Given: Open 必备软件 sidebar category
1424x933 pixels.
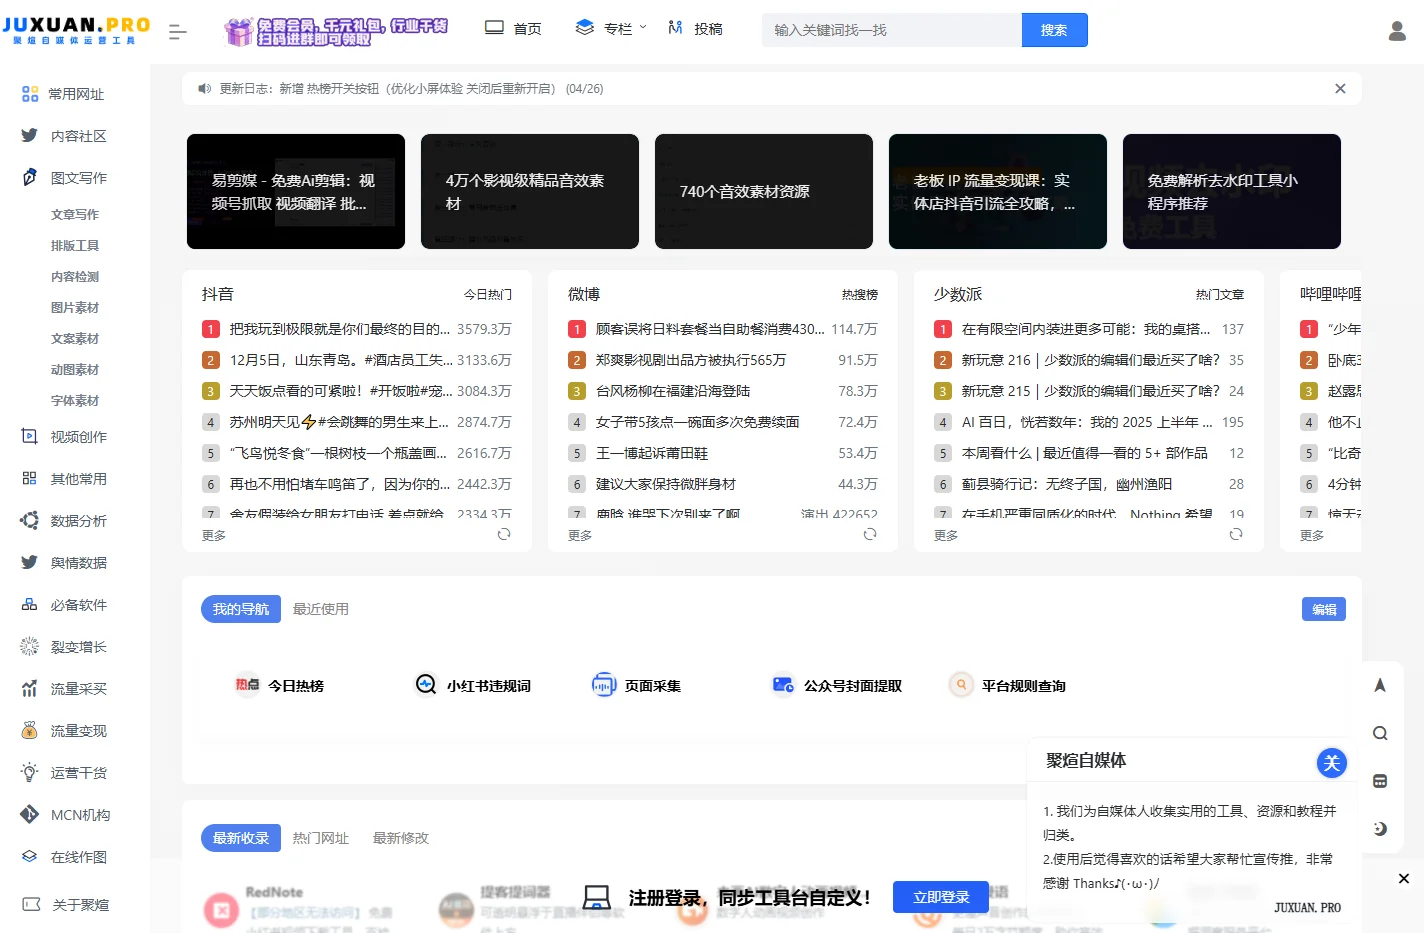Looking at the screenshot, I should (76, 605).
